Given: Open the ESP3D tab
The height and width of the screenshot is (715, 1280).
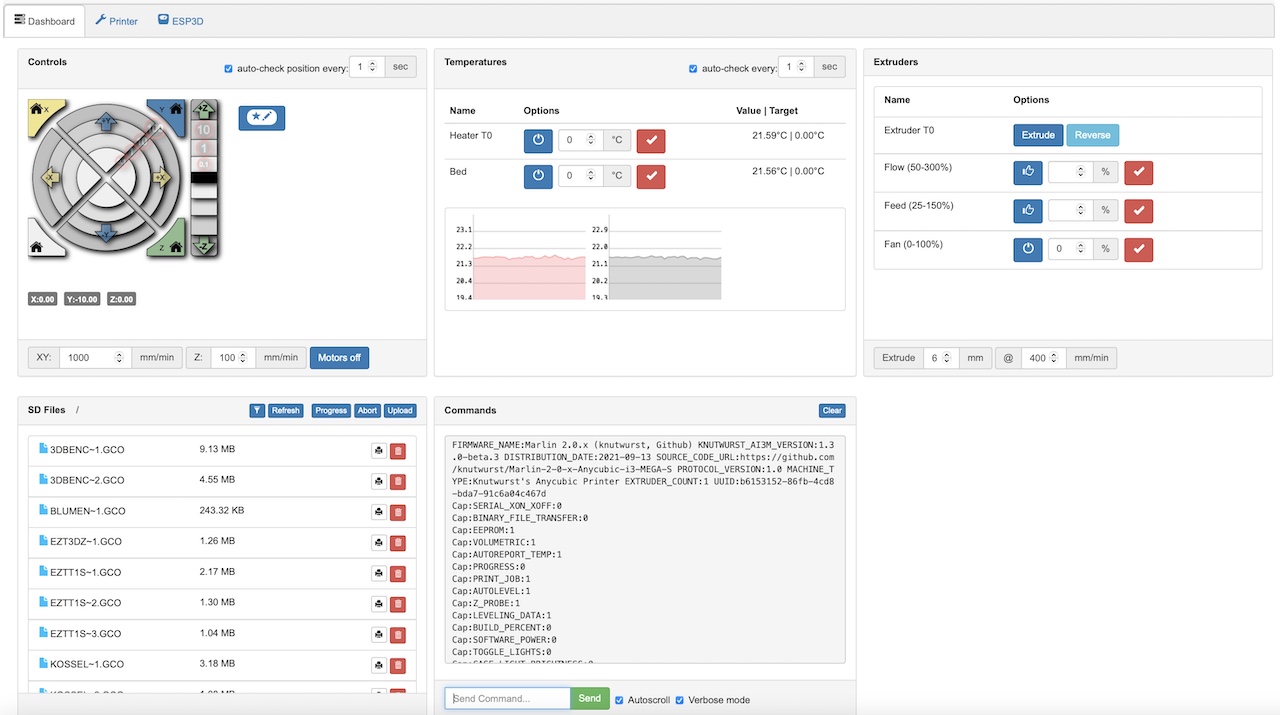Looking at the screenshot, I should tap(181, 20).
